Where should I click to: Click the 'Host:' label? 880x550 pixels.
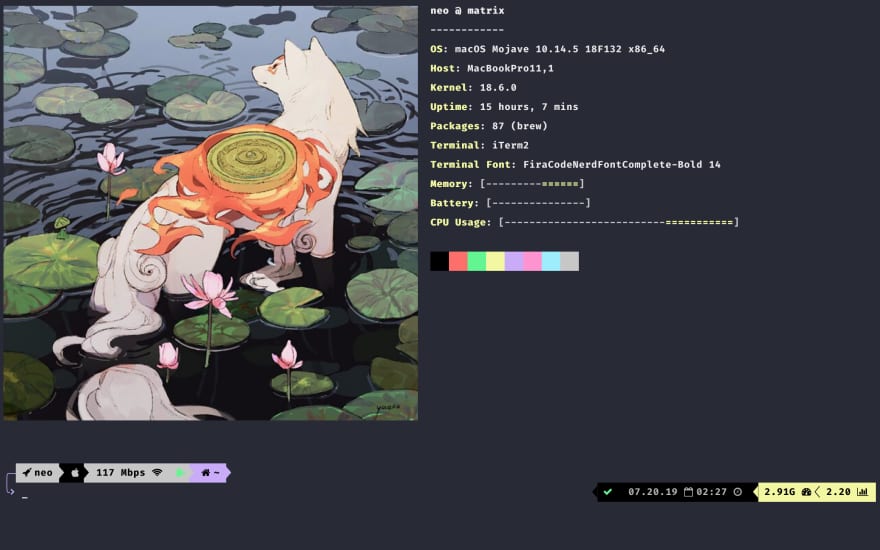coord(446,68)
